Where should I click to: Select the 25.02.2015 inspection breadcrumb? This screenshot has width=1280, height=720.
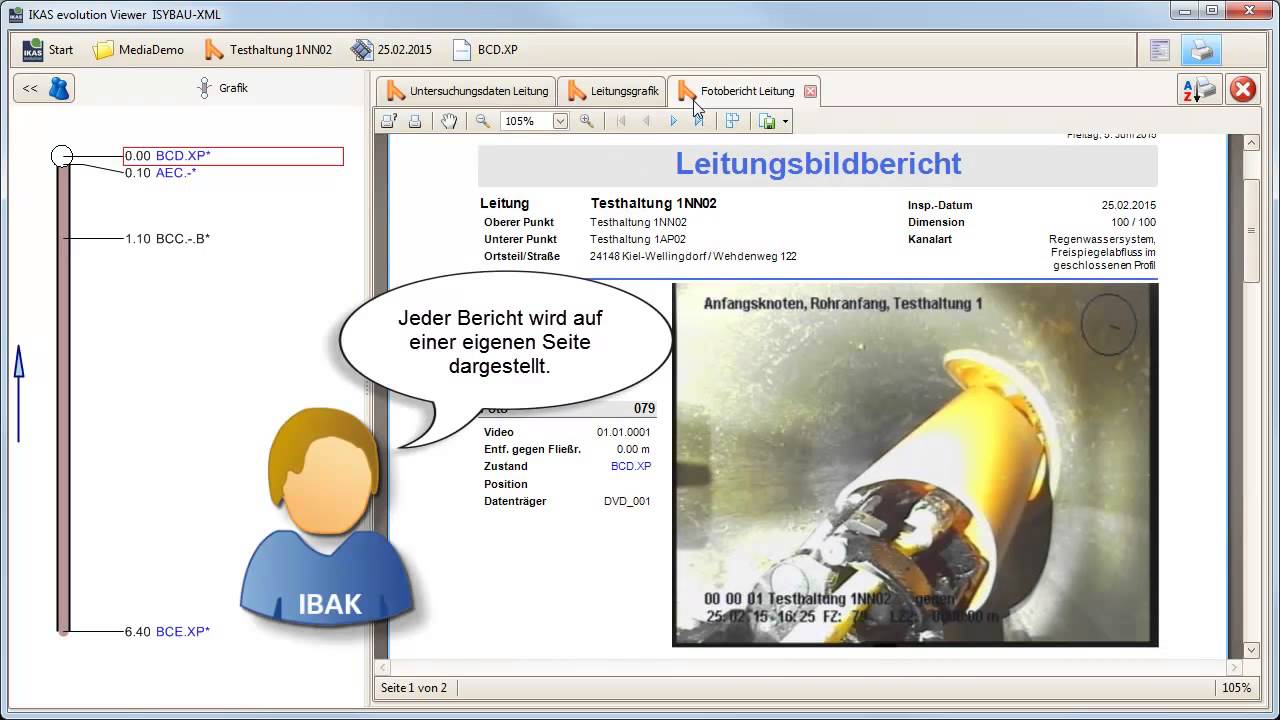coord(391,49)
